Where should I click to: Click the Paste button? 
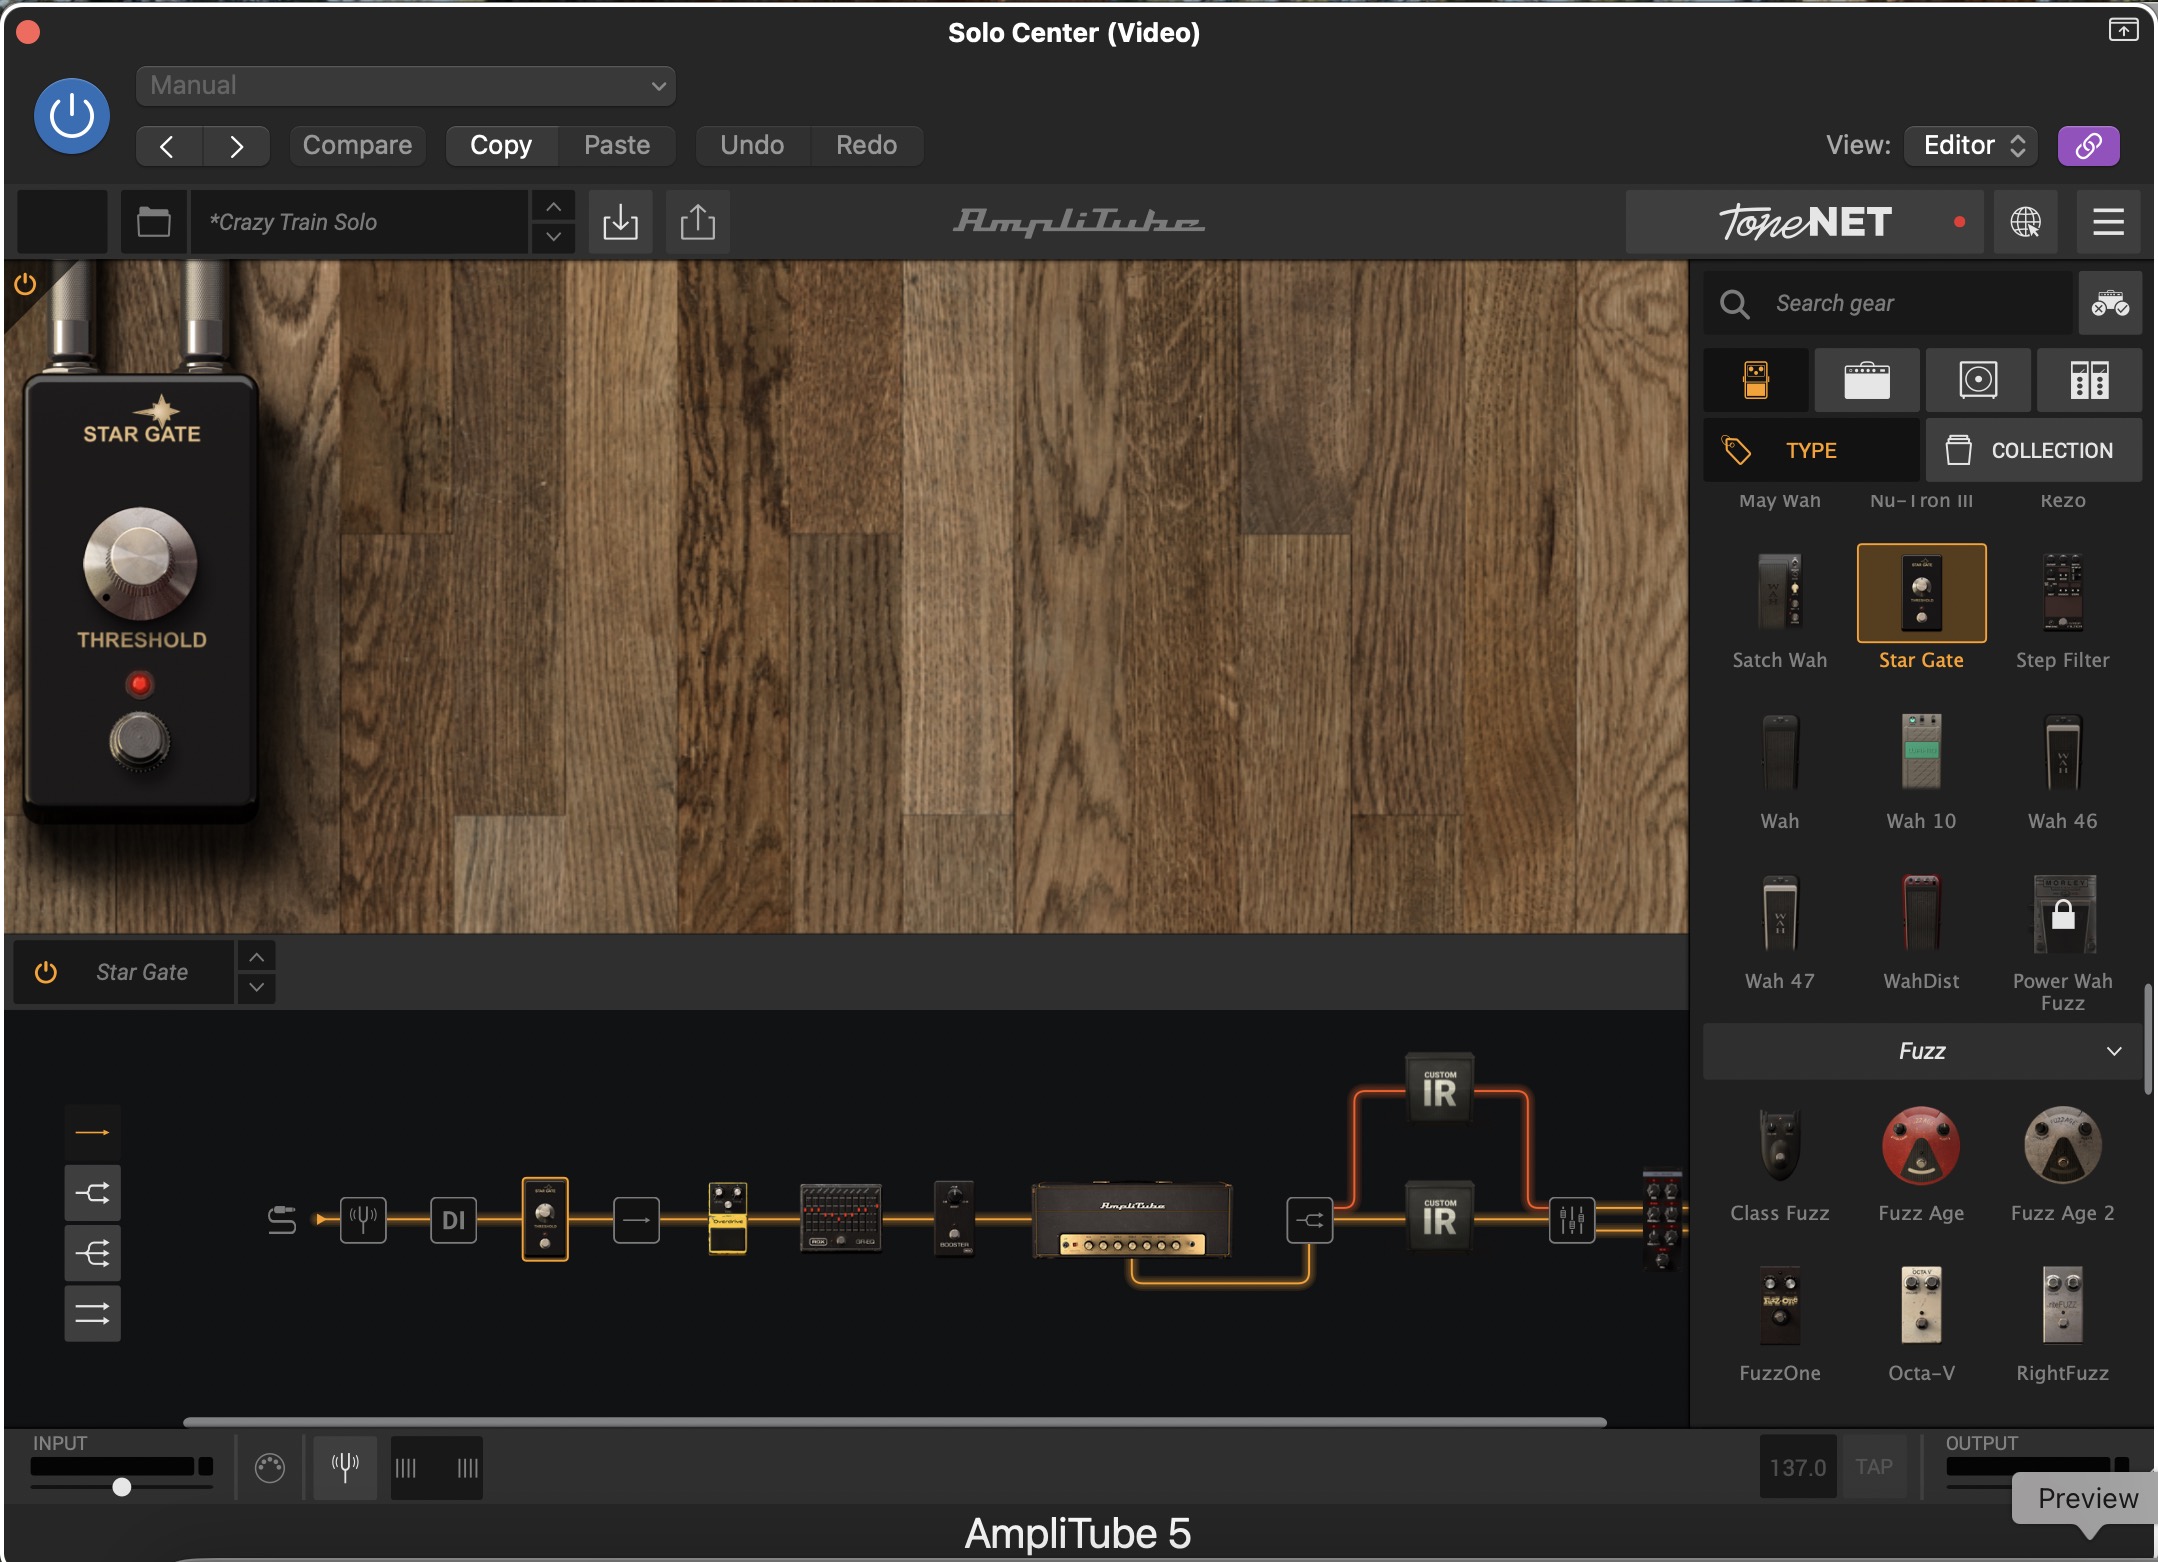point(617,146)
